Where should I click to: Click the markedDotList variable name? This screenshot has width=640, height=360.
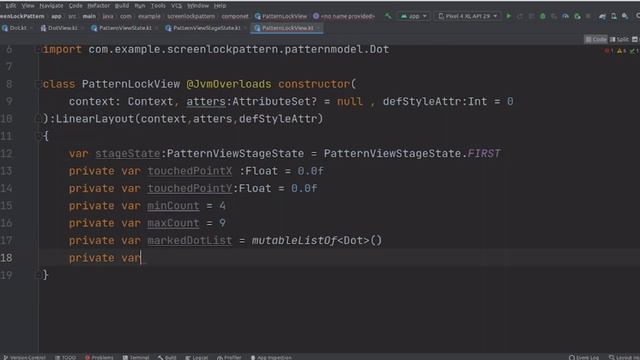coord(189,240)
